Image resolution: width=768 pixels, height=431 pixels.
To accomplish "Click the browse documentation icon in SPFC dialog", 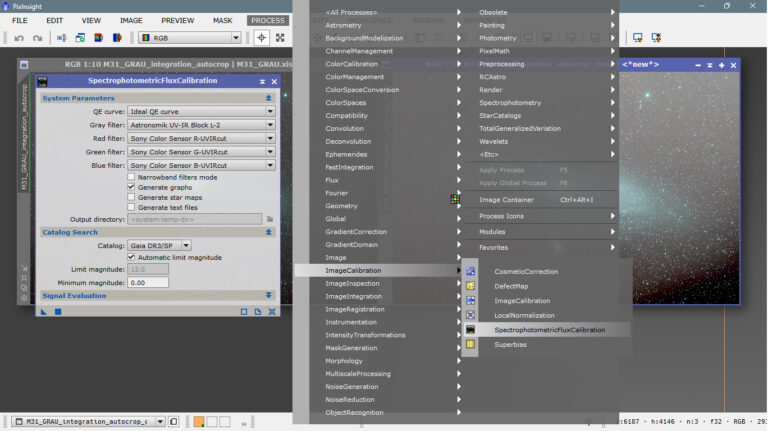I will coord(258,311).
